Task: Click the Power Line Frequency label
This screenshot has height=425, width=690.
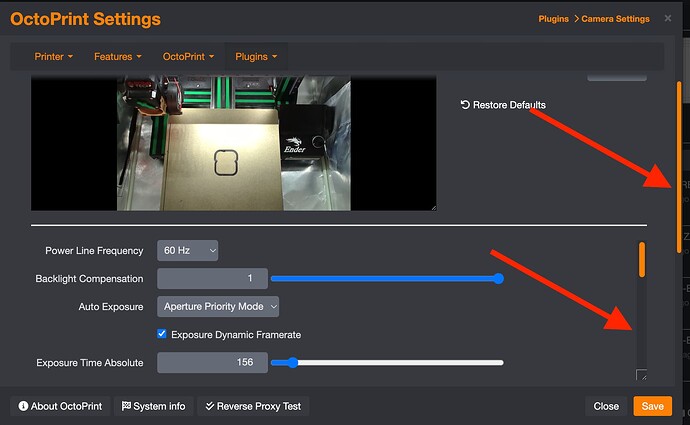Action: [94, 251]
